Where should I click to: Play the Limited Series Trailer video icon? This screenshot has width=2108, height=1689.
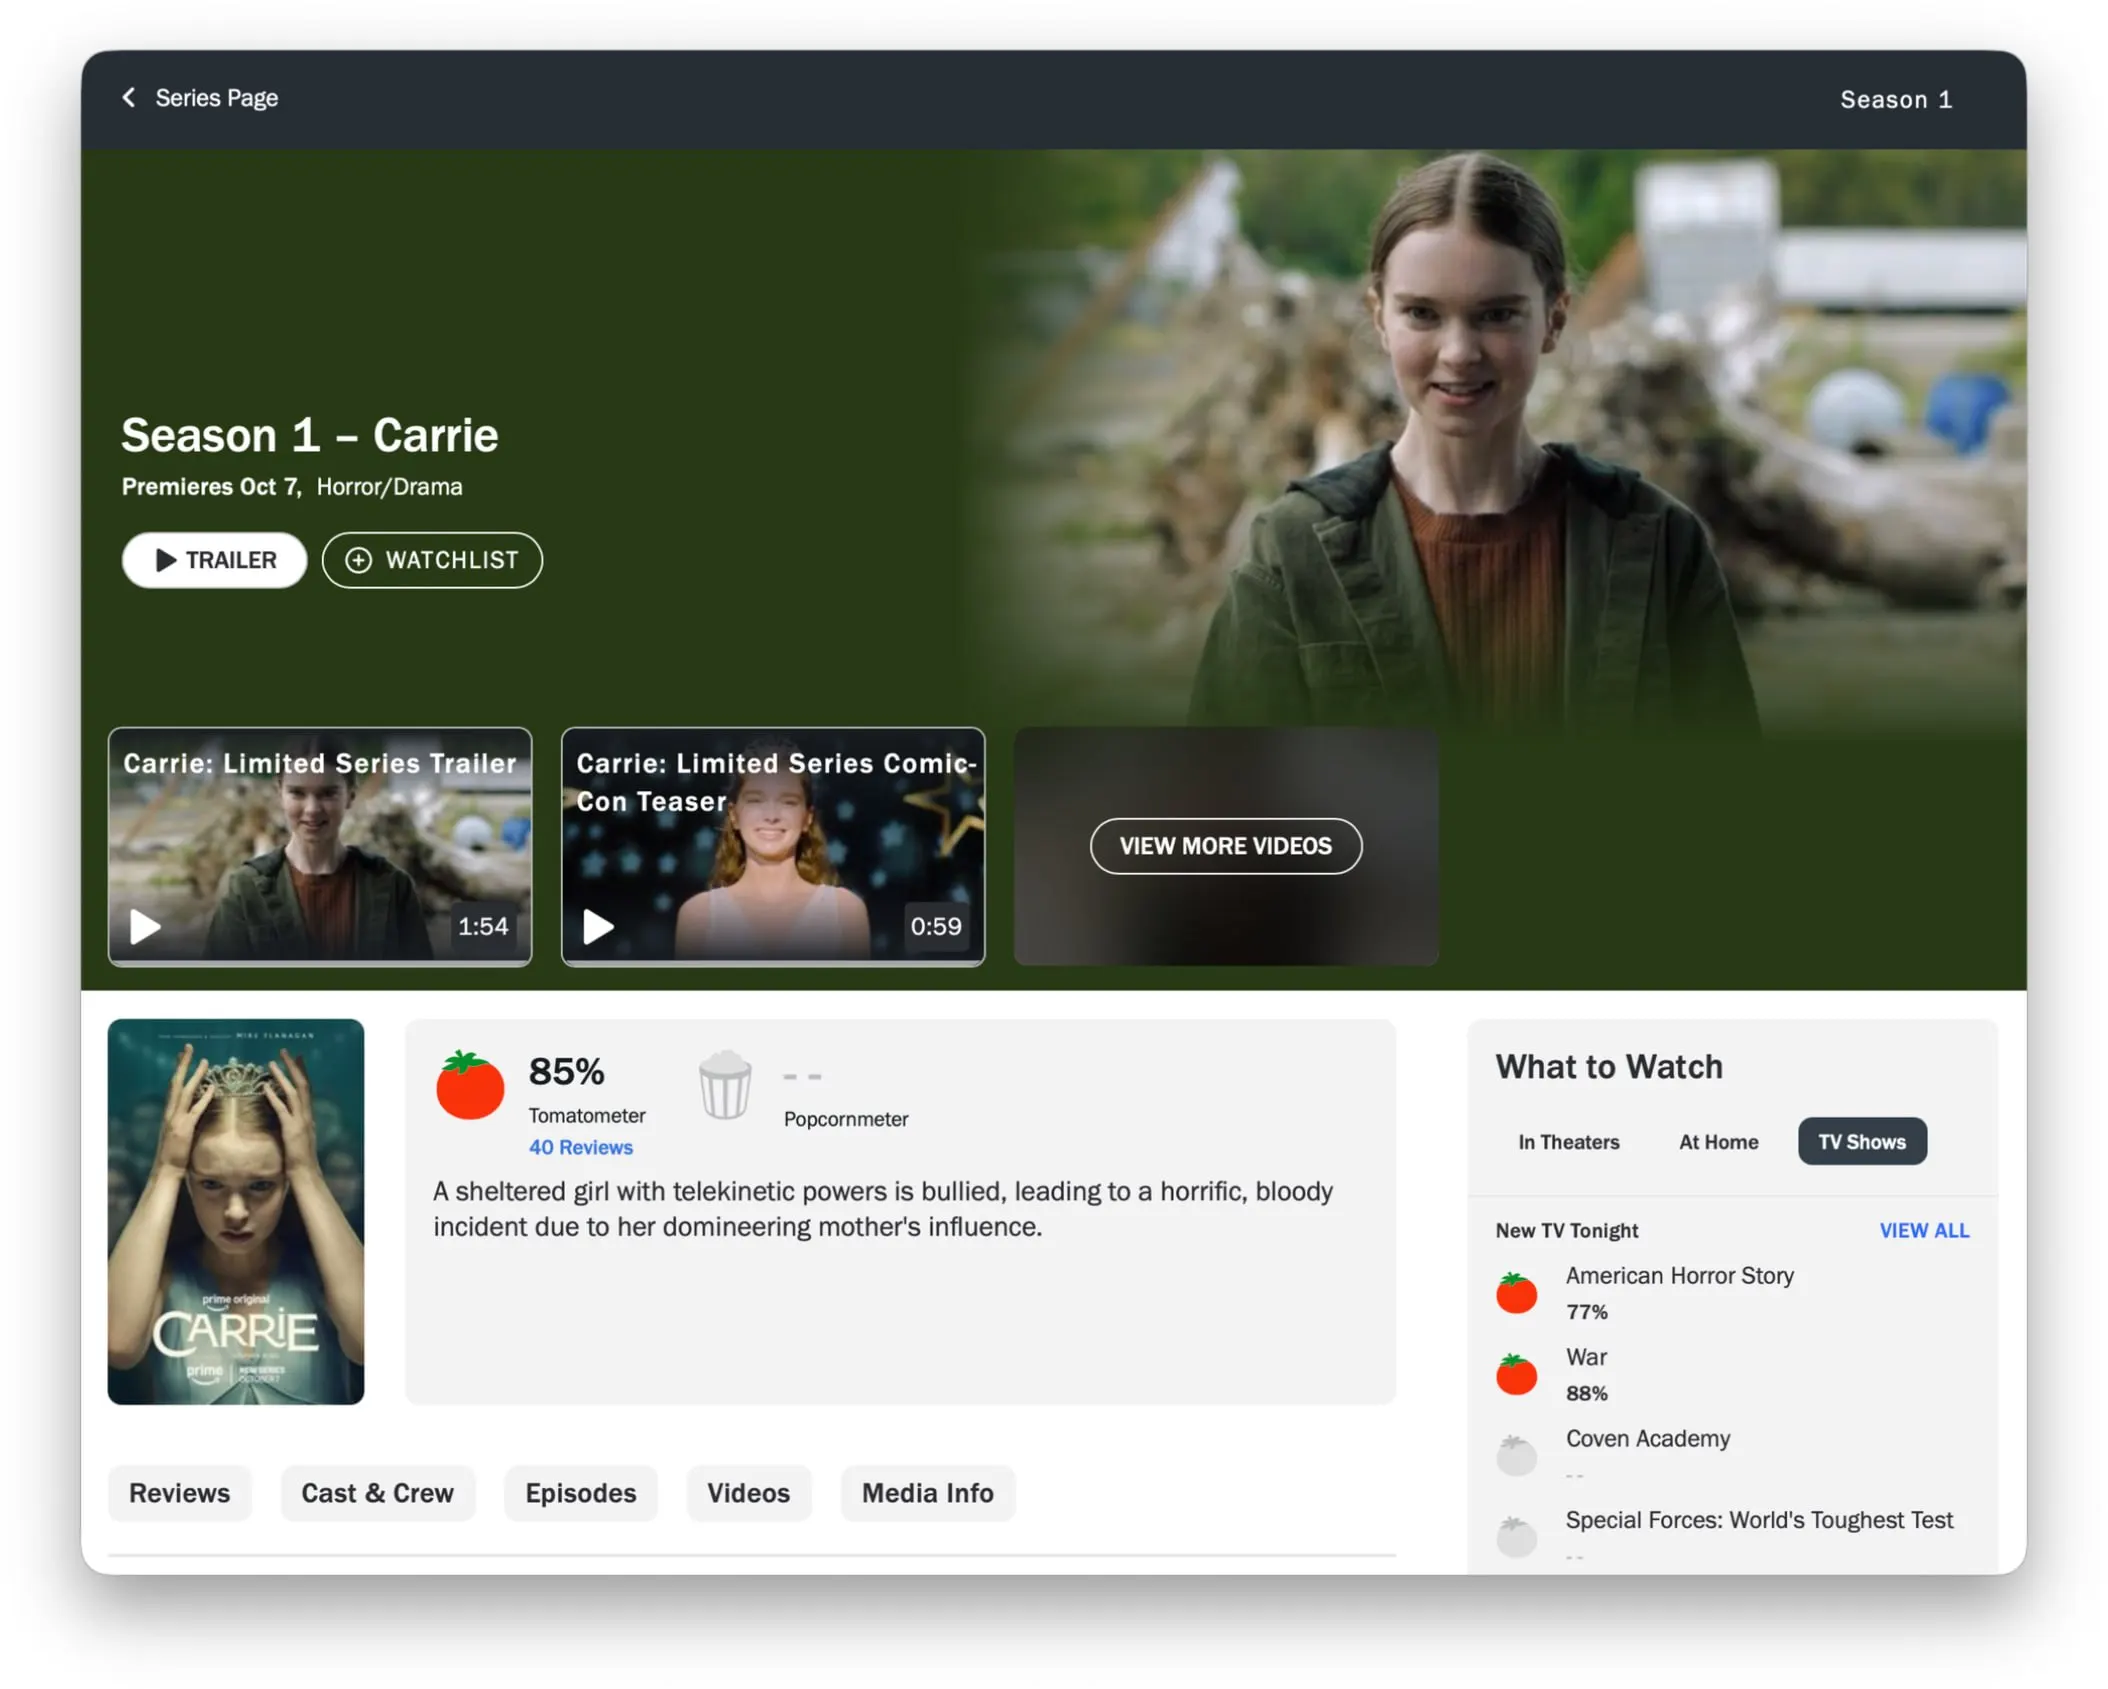(146, 927)
